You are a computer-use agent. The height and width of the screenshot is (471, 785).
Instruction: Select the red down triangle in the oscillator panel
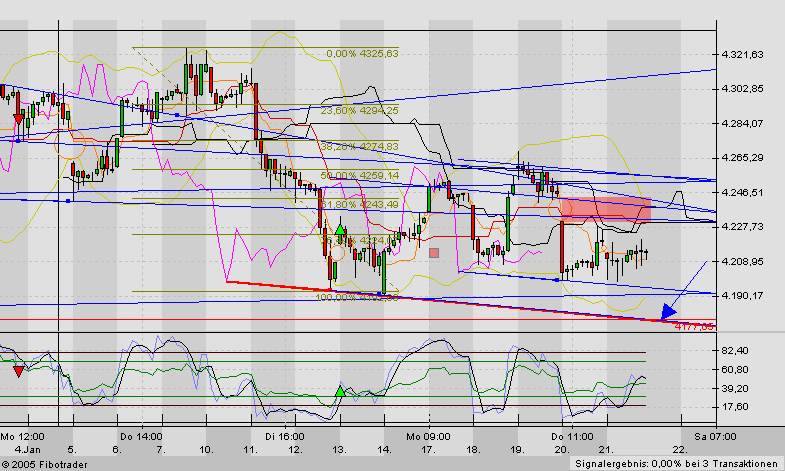point(19,371)
